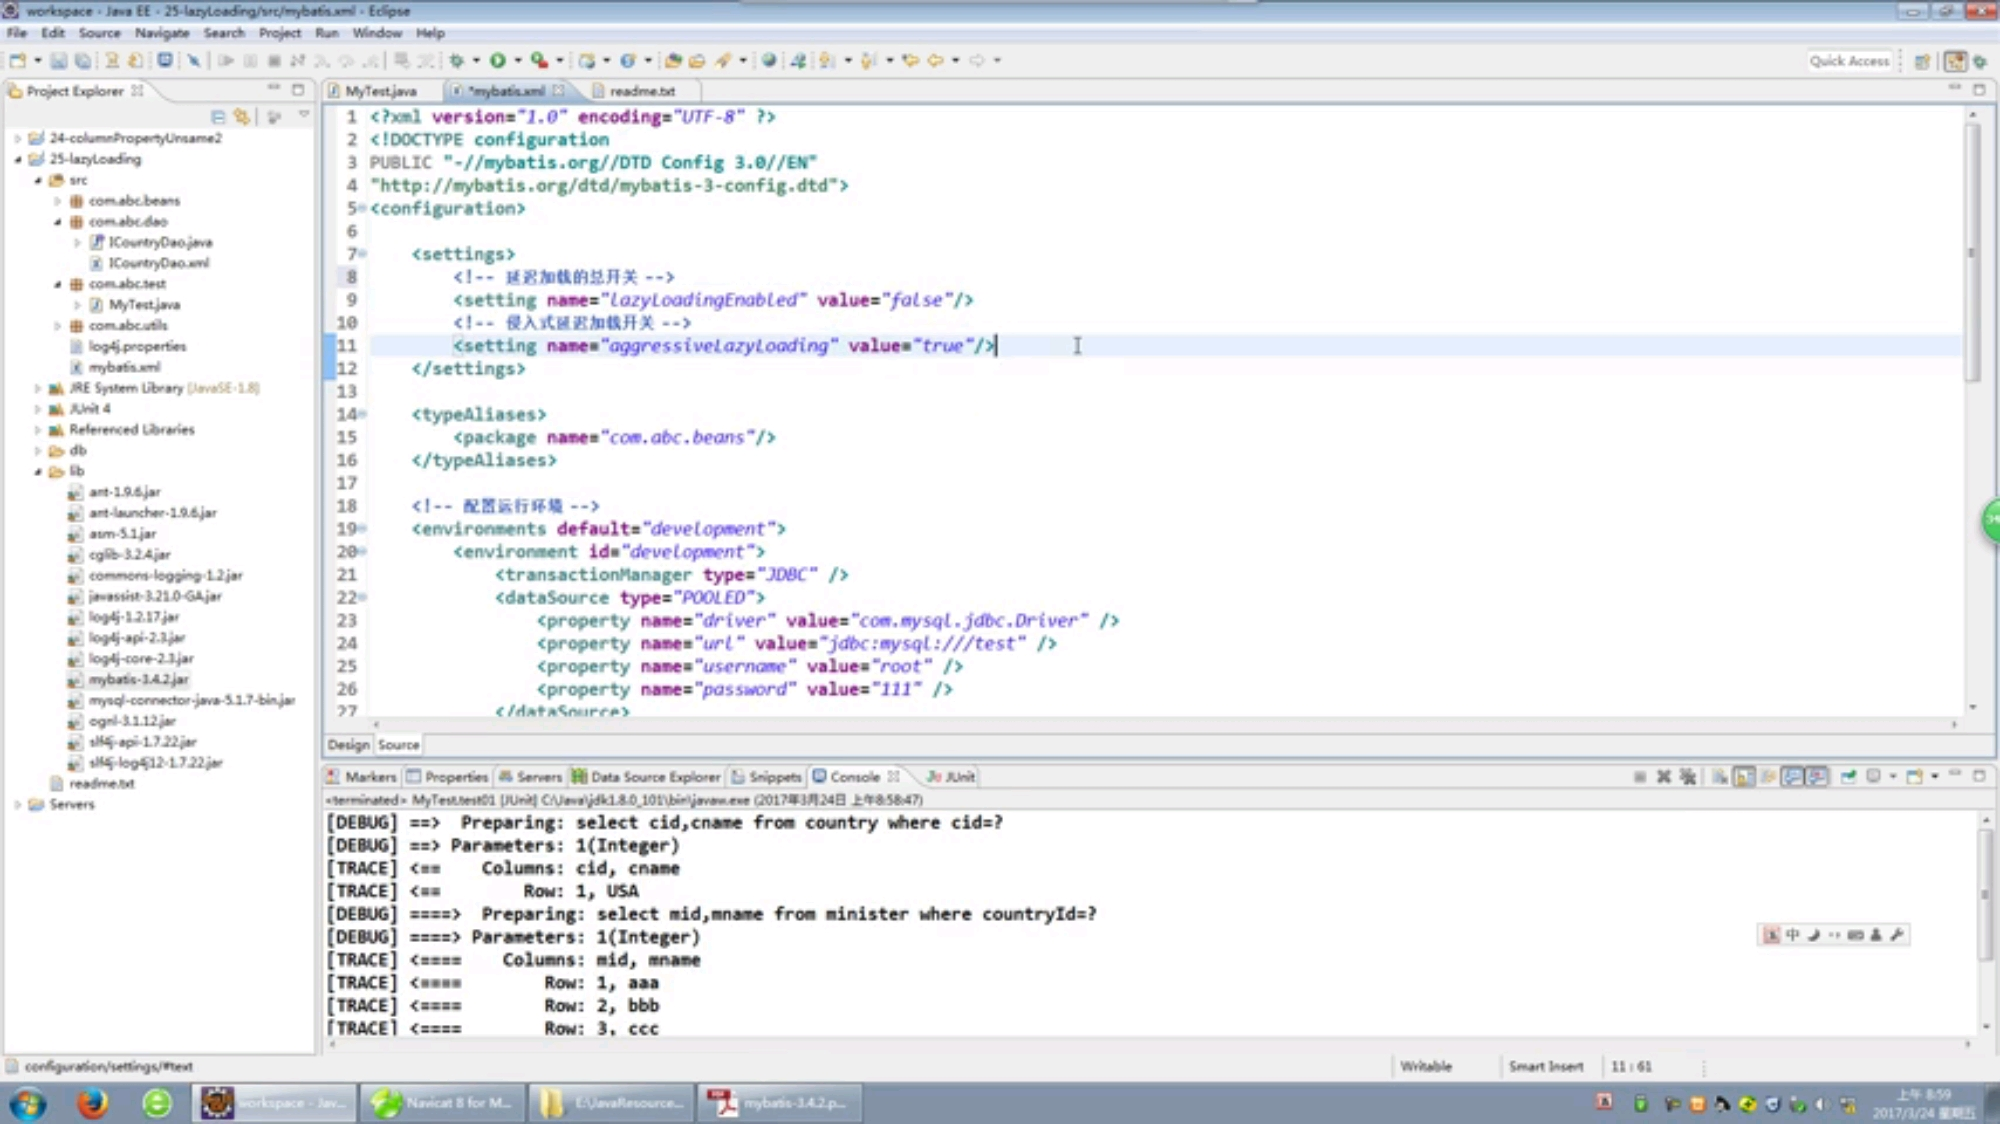Toggle Show Console on standard output
The width and height of the screenshot is (2000, 1124).
1792,777
